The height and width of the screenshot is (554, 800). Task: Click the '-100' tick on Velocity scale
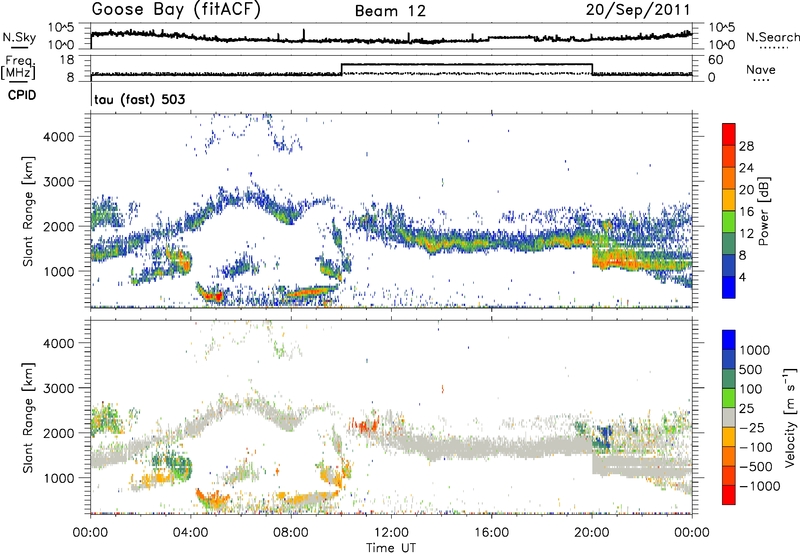(x=755, y=447)
